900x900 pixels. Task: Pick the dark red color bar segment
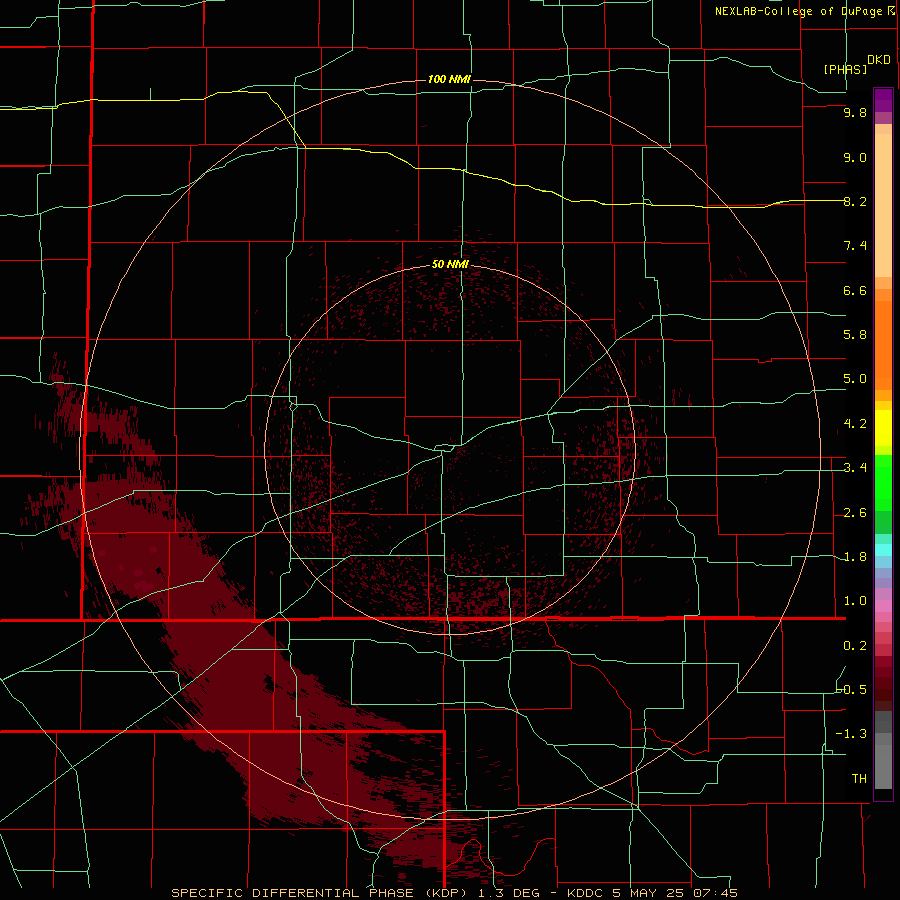(x=883, y=683)
